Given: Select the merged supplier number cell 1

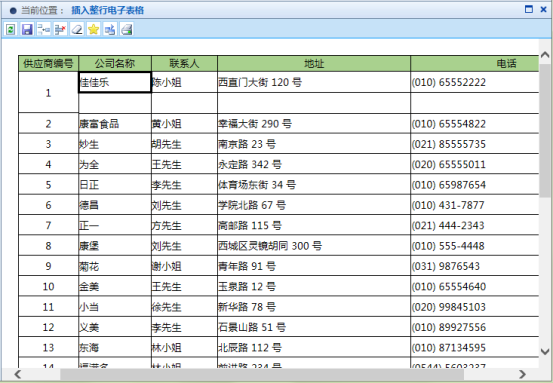Looking at the screenshot, I should 48,93.
